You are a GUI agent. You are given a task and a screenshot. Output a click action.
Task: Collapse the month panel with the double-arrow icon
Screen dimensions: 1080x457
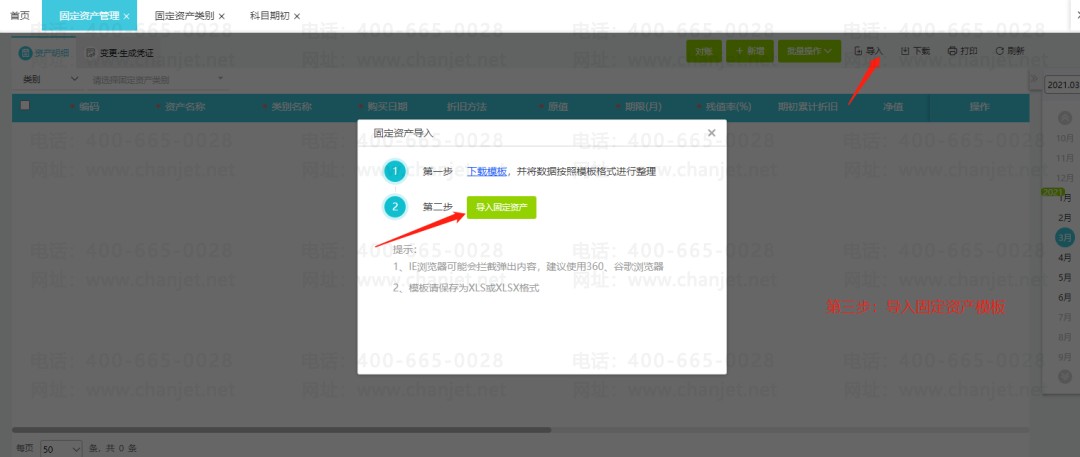coord(1034,79)
